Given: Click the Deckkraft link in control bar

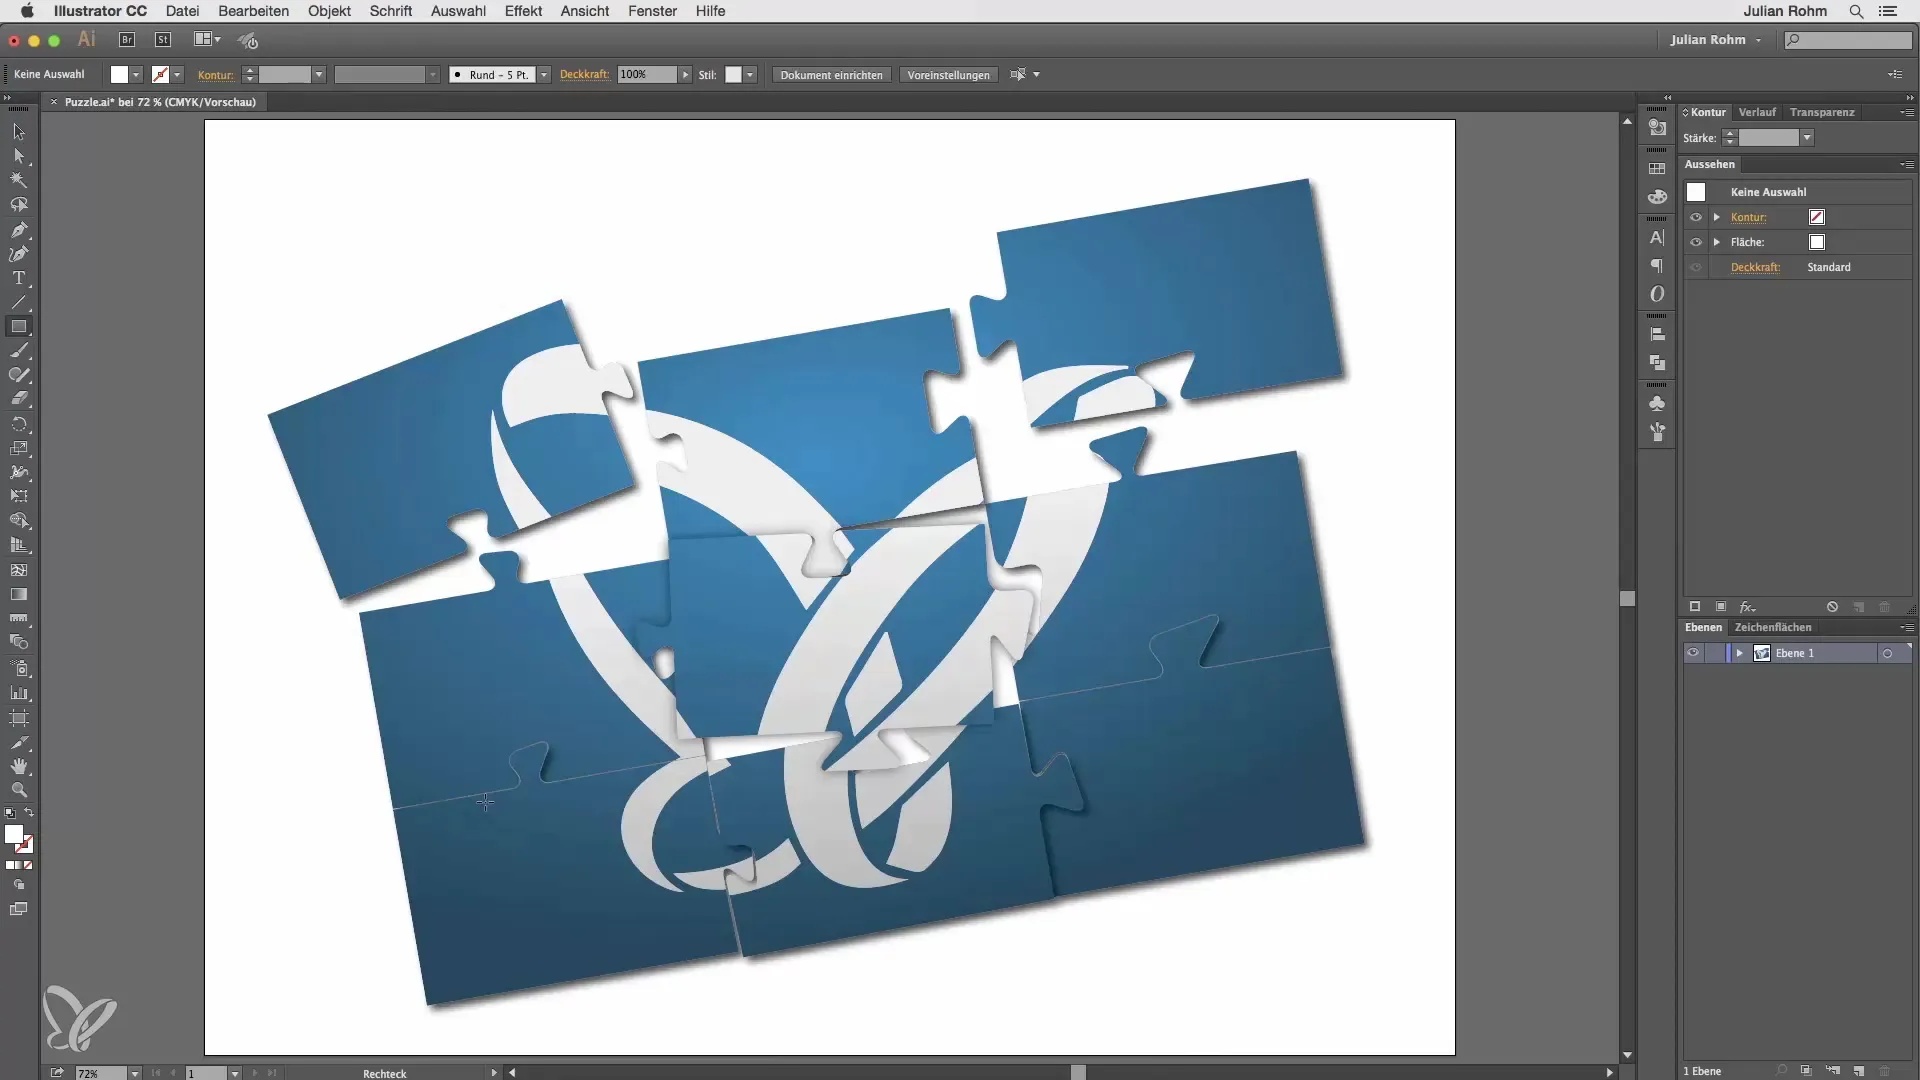Looking at the screenshot, I should click(x=584, y=74).
